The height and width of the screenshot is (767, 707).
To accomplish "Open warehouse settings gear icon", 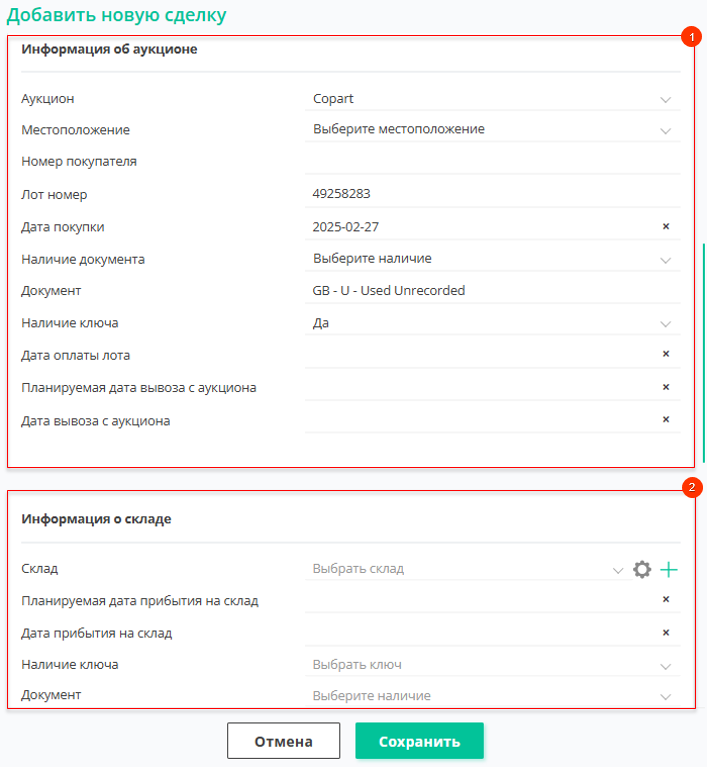I will coord(642,569).
